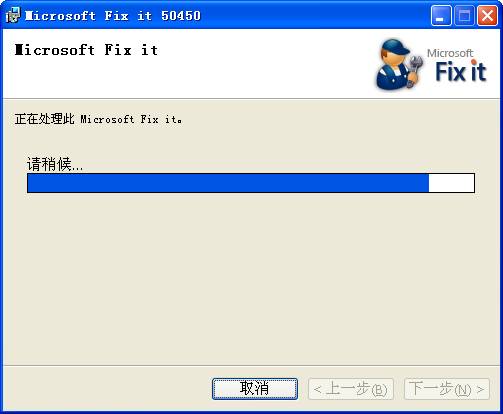Image resolution: width=503 pixels, height=414 pixels.
Task: Click the separator line above the bottom buttons
Action: pos(251,365)
